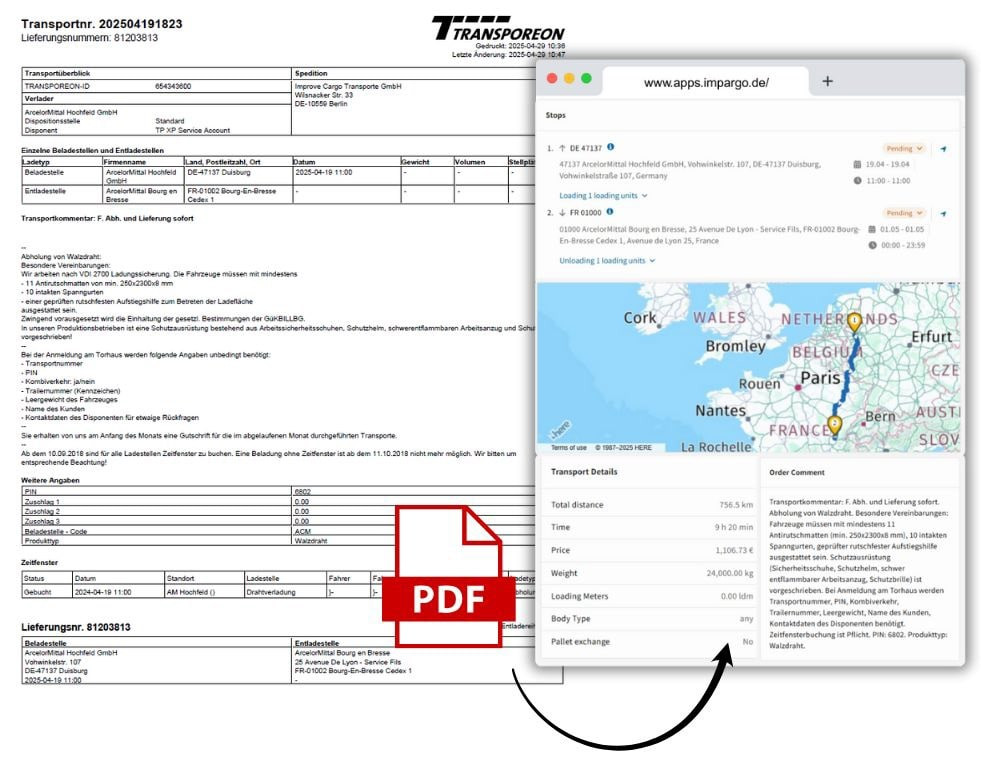Click map pin marker number 2
Viewport: 981px width, 759px height.
click(835, 425)
